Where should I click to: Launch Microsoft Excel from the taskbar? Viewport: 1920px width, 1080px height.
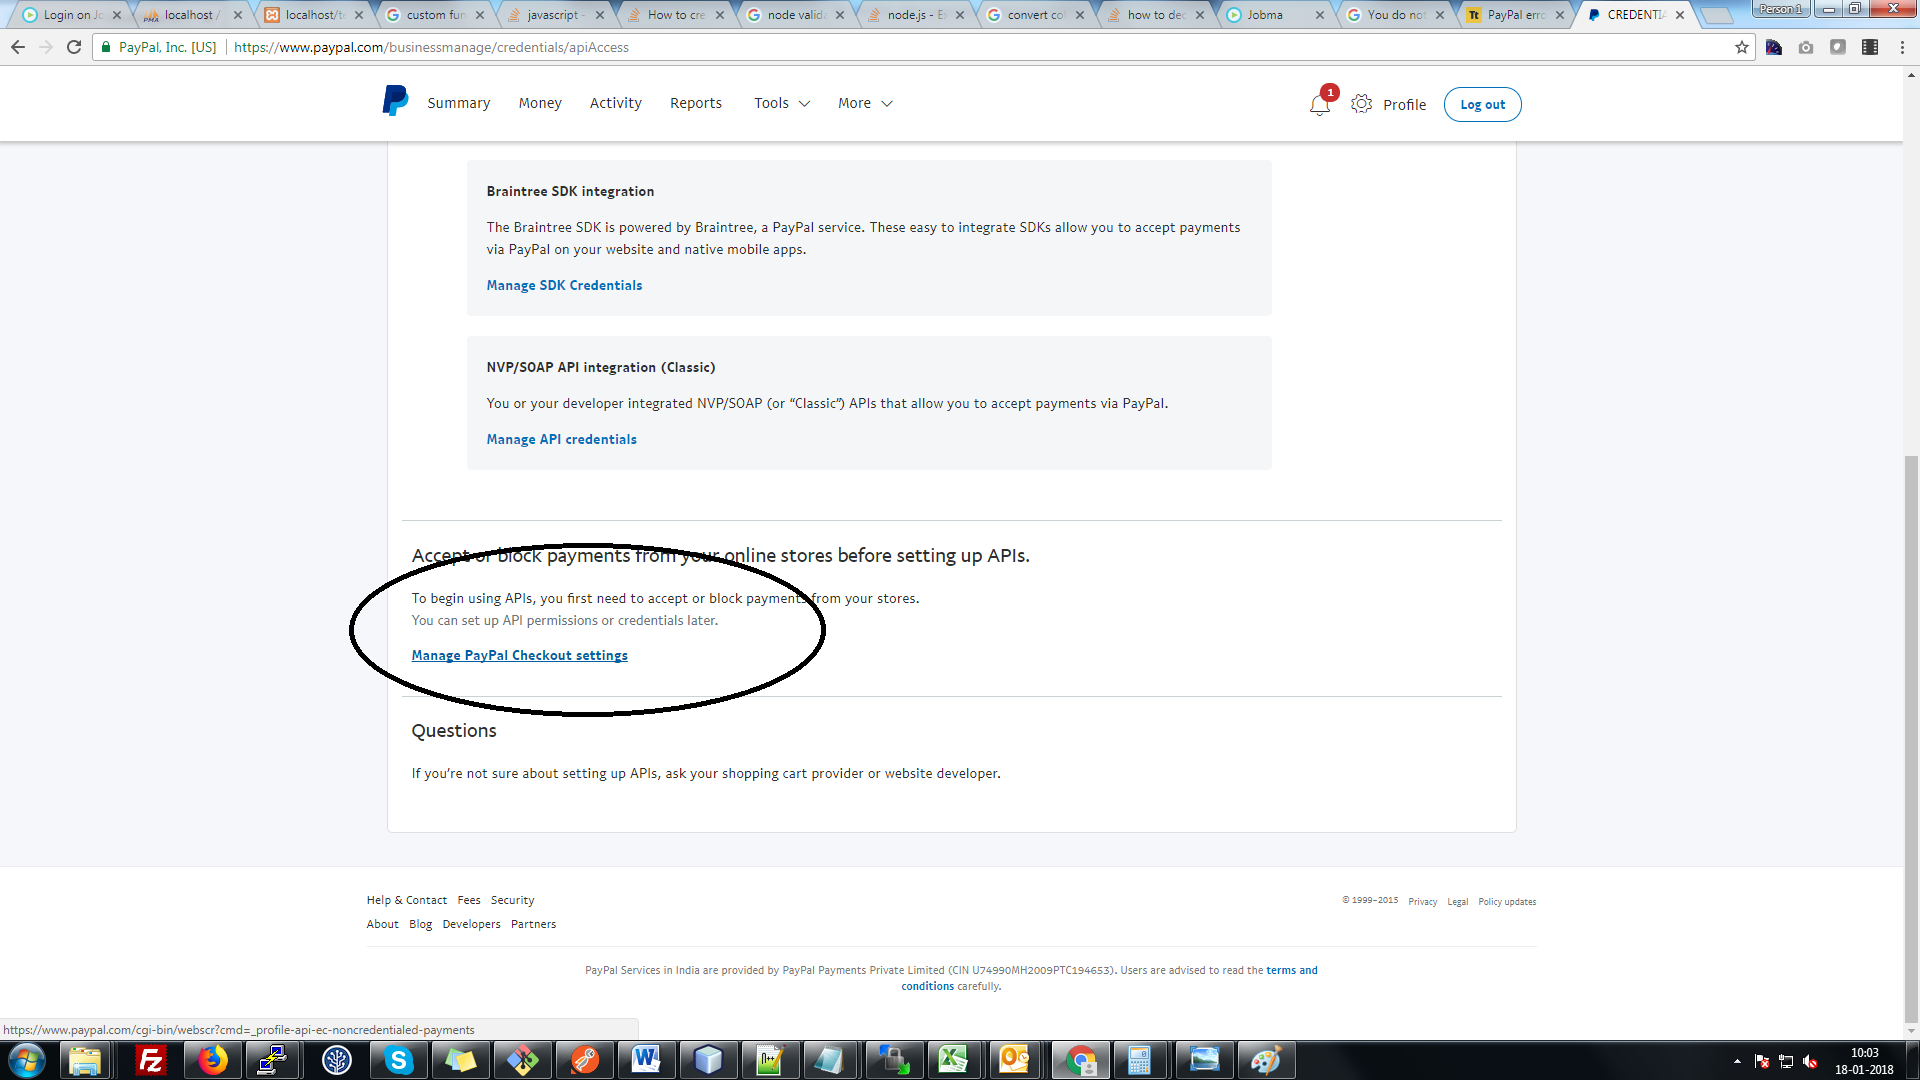[x=956, y=1059]
